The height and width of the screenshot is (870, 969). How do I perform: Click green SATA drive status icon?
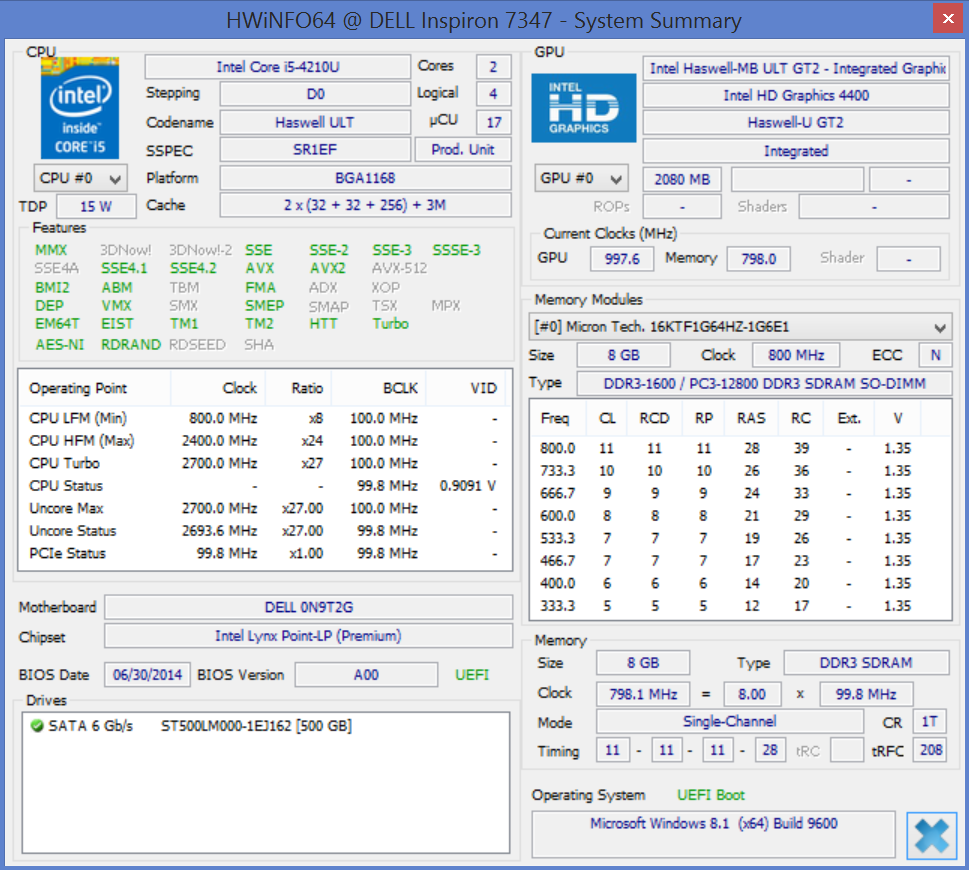click(37, 725)
